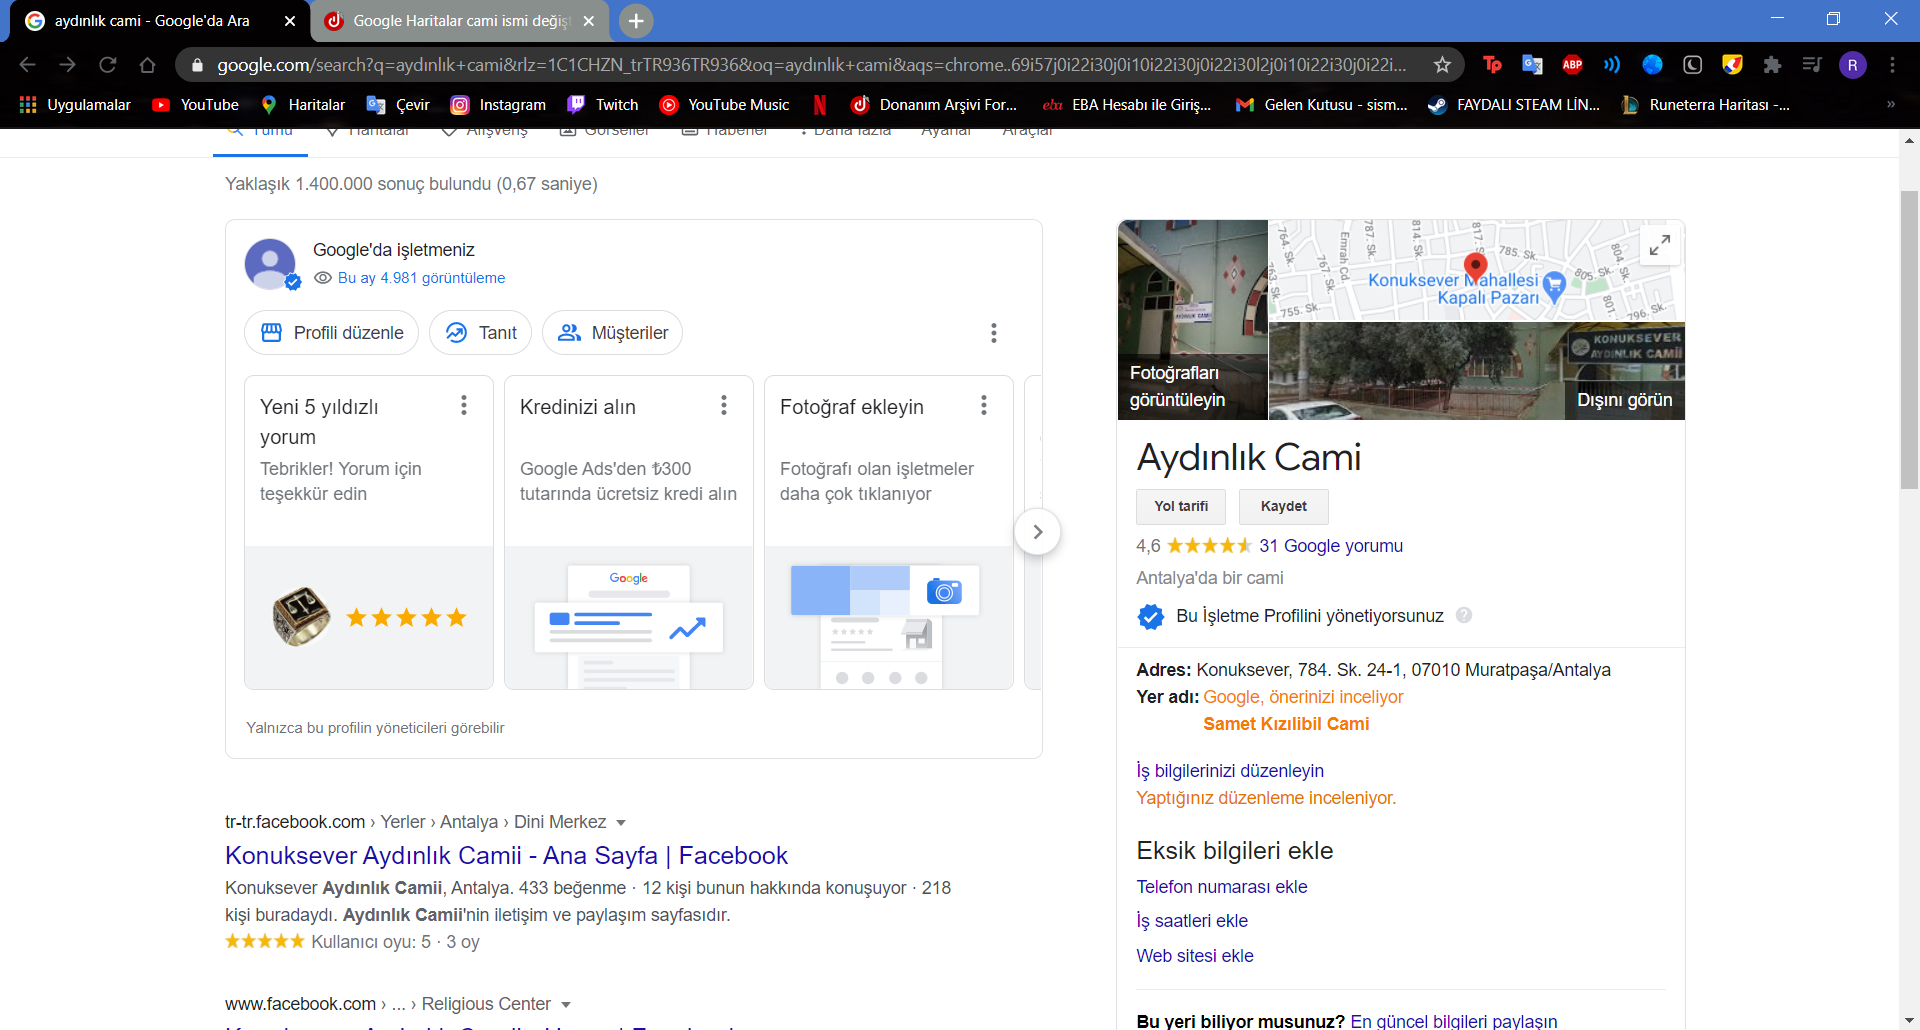The image size is (1920, 1030).
Task: Open the Fotoğrafları görüntüleyin photo thumbnail
Action: point(1193,320)
